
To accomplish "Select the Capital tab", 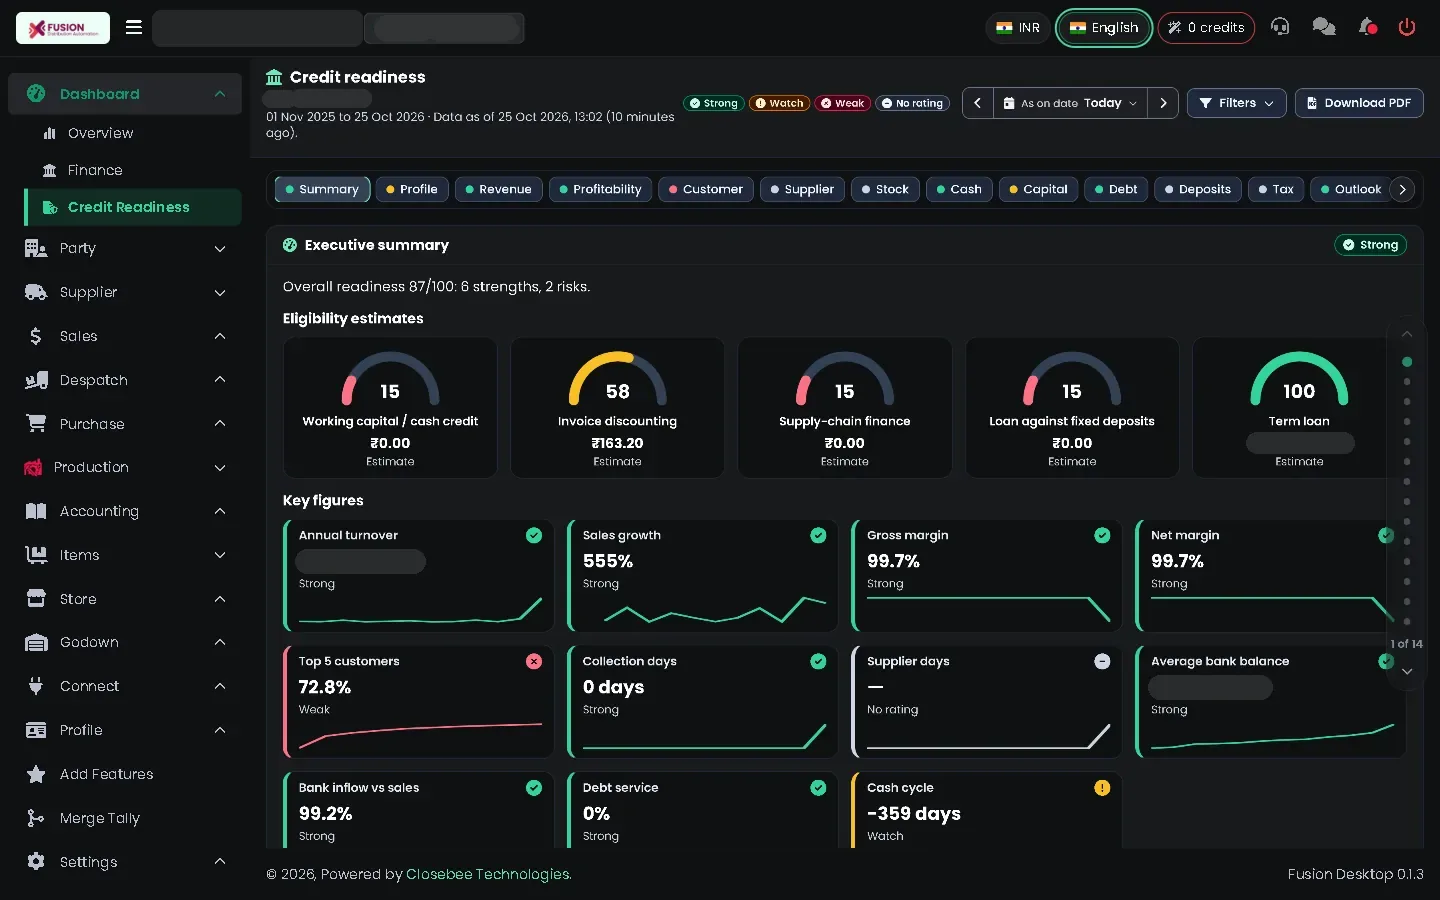I will (x=1038, y=189).
